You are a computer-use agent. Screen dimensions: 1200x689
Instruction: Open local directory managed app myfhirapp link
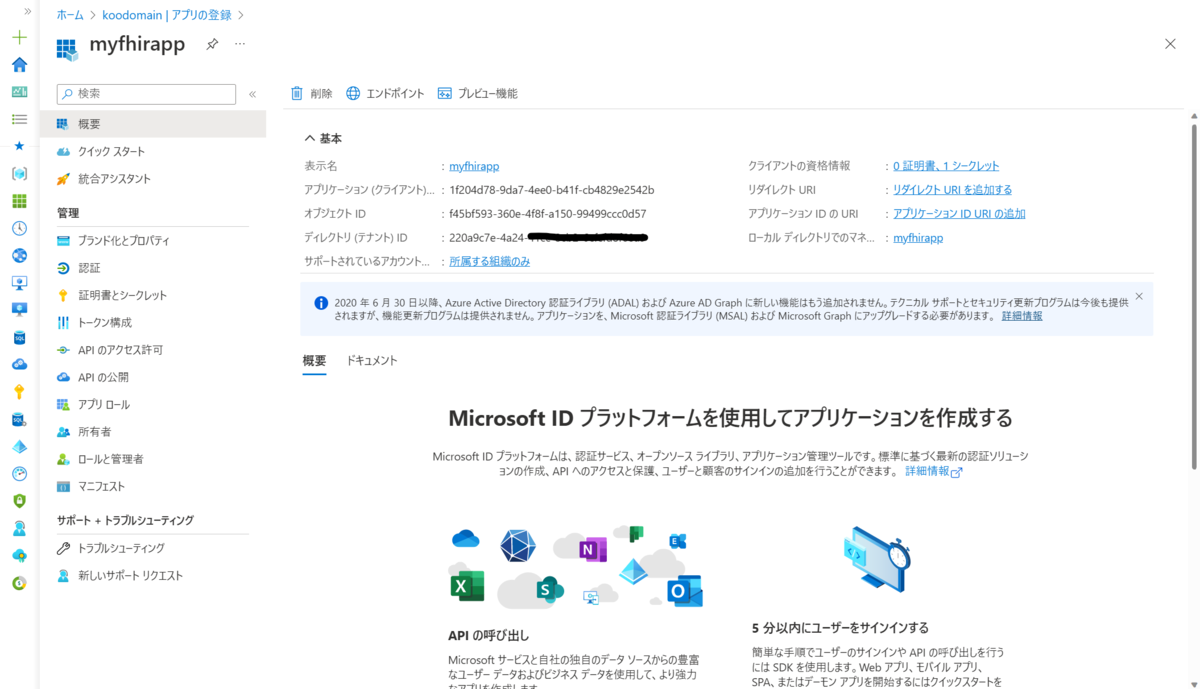(918, 238)
